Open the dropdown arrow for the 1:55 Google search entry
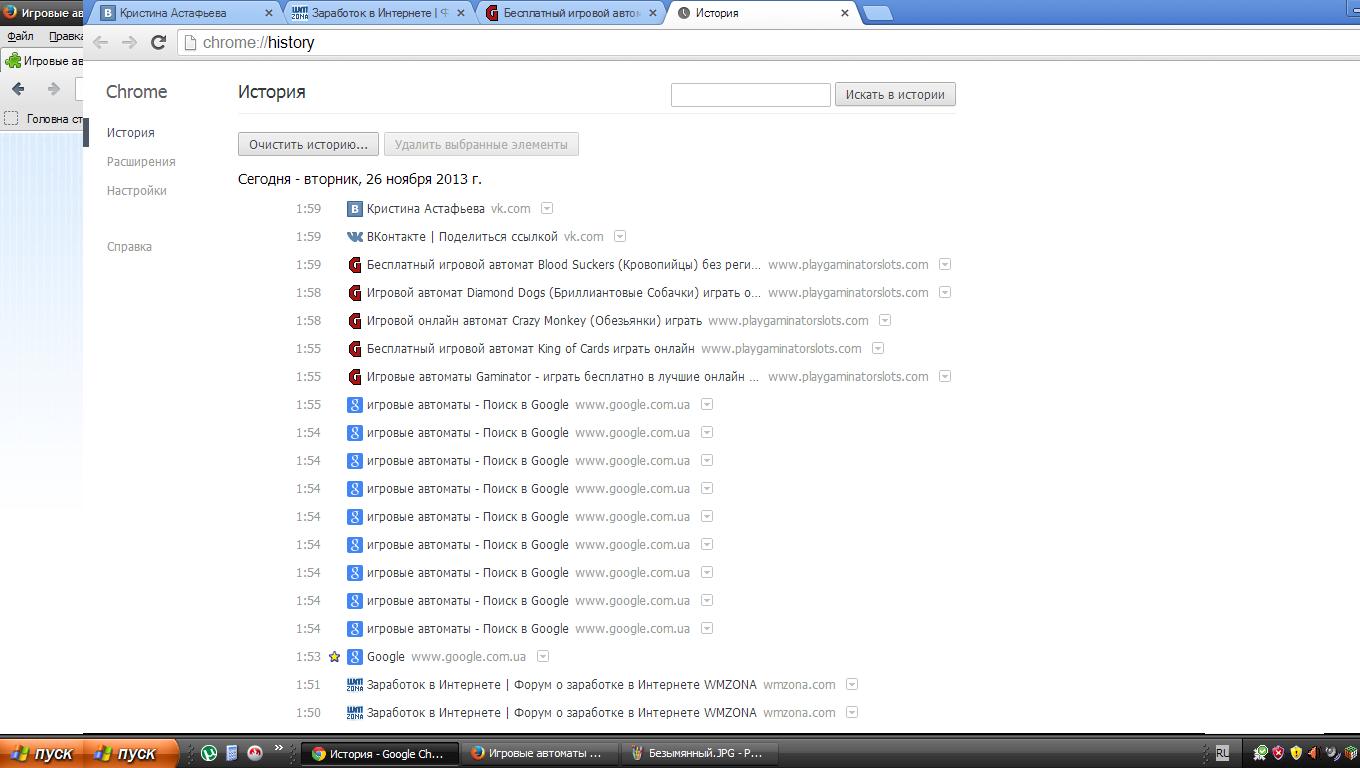The height and width of the screenshot is (768, 1360). (x=707, y=404)
